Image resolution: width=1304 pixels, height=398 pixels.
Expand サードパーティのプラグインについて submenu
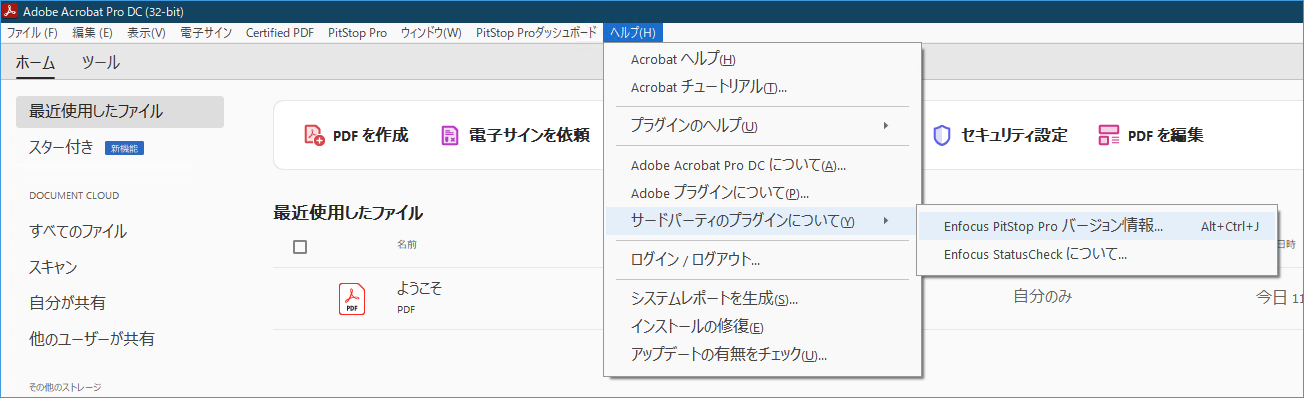pyautogui.click(x=761, y=221)
